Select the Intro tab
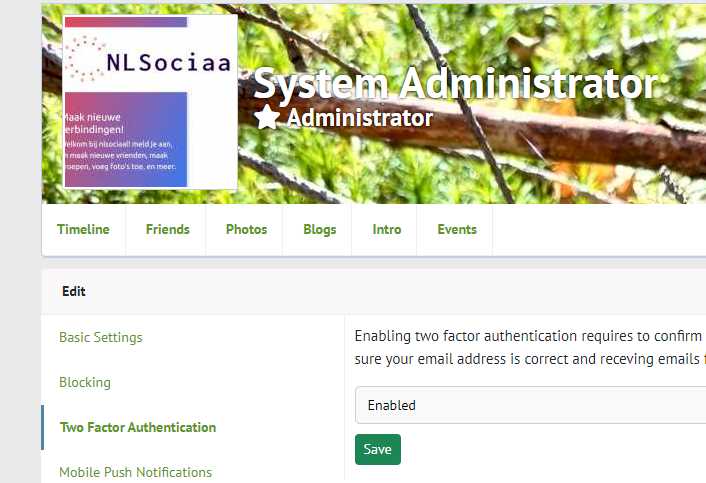 point(387,230)
